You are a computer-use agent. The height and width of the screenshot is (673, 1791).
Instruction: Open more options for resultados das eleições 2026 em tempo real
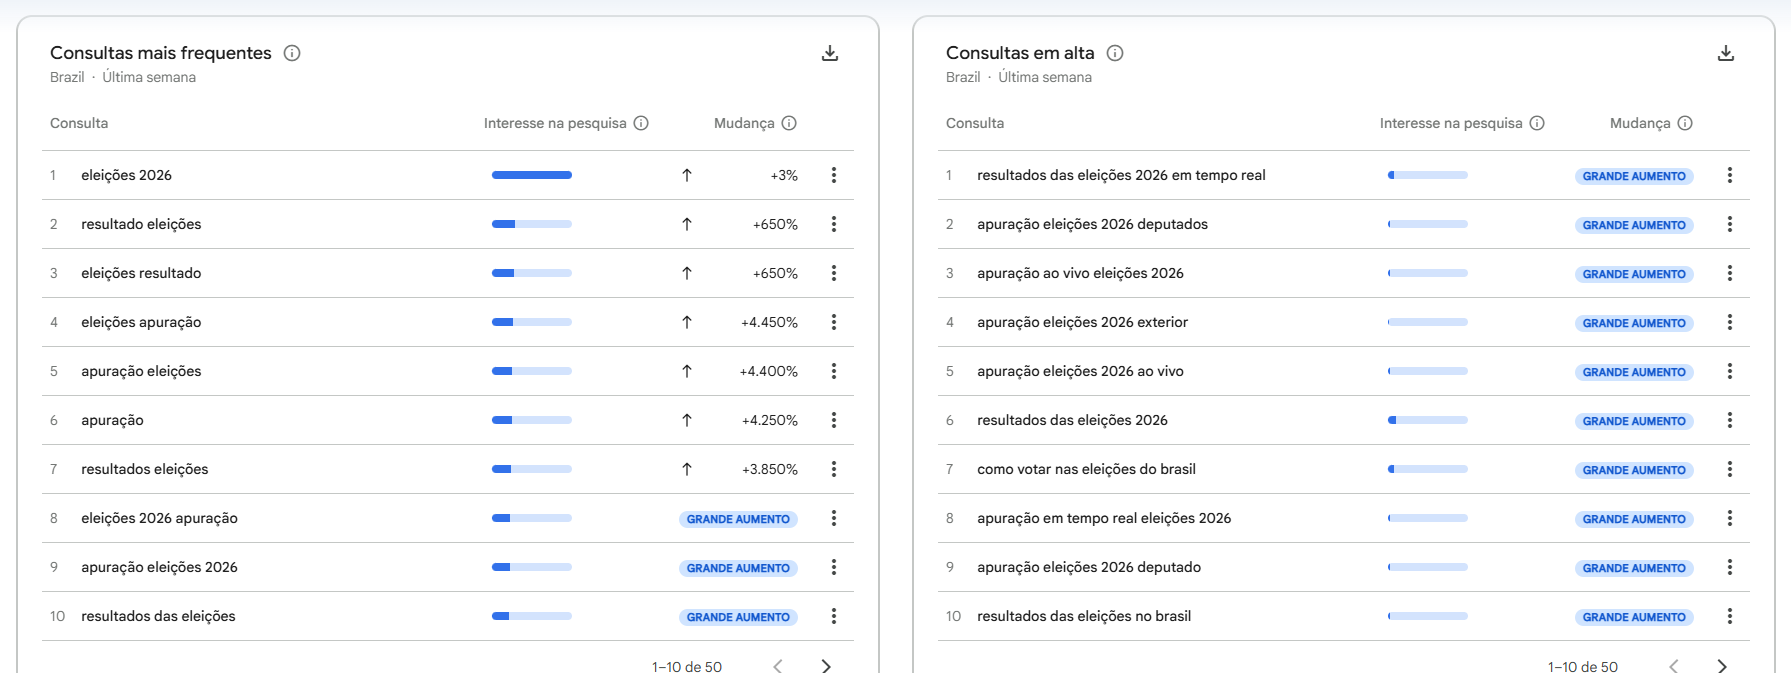click(x=1730, y=175)
